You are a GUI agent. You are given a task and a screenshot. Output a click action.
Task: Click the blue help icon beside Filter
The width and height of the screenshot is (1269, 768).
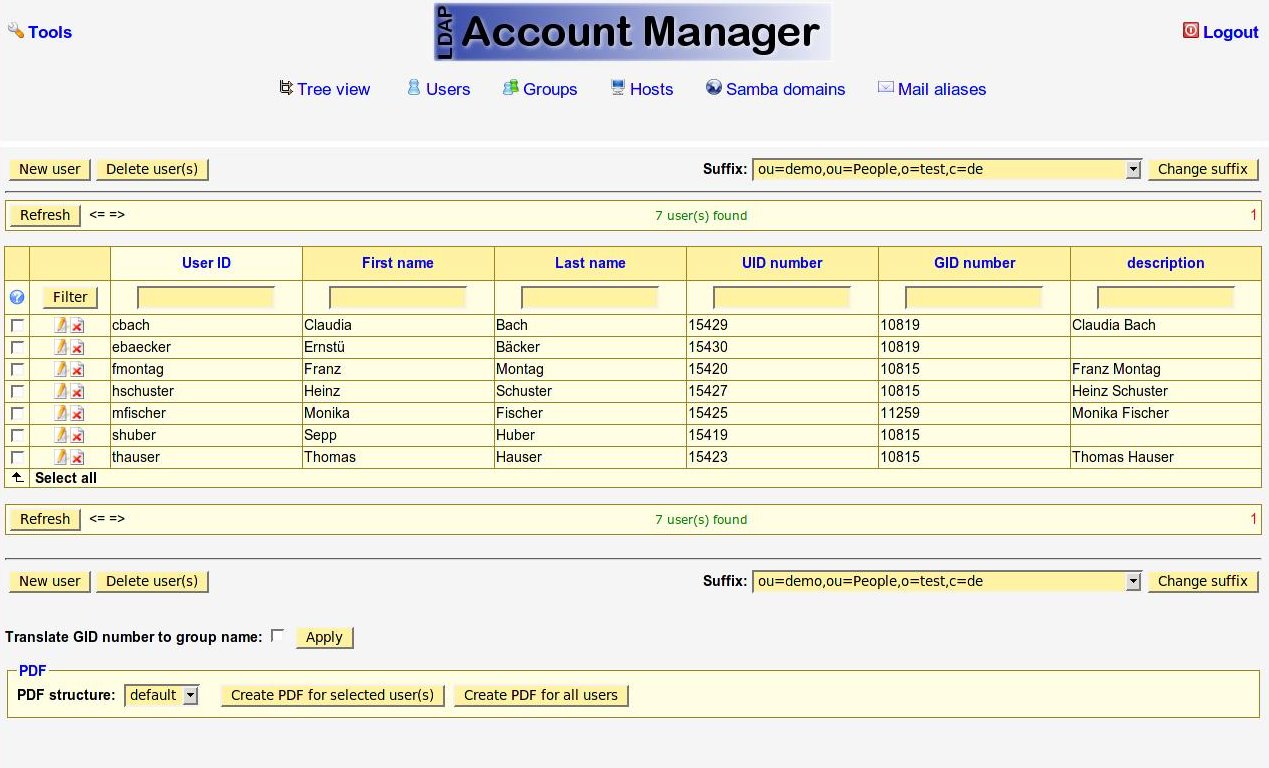click(x=17, y=297)
